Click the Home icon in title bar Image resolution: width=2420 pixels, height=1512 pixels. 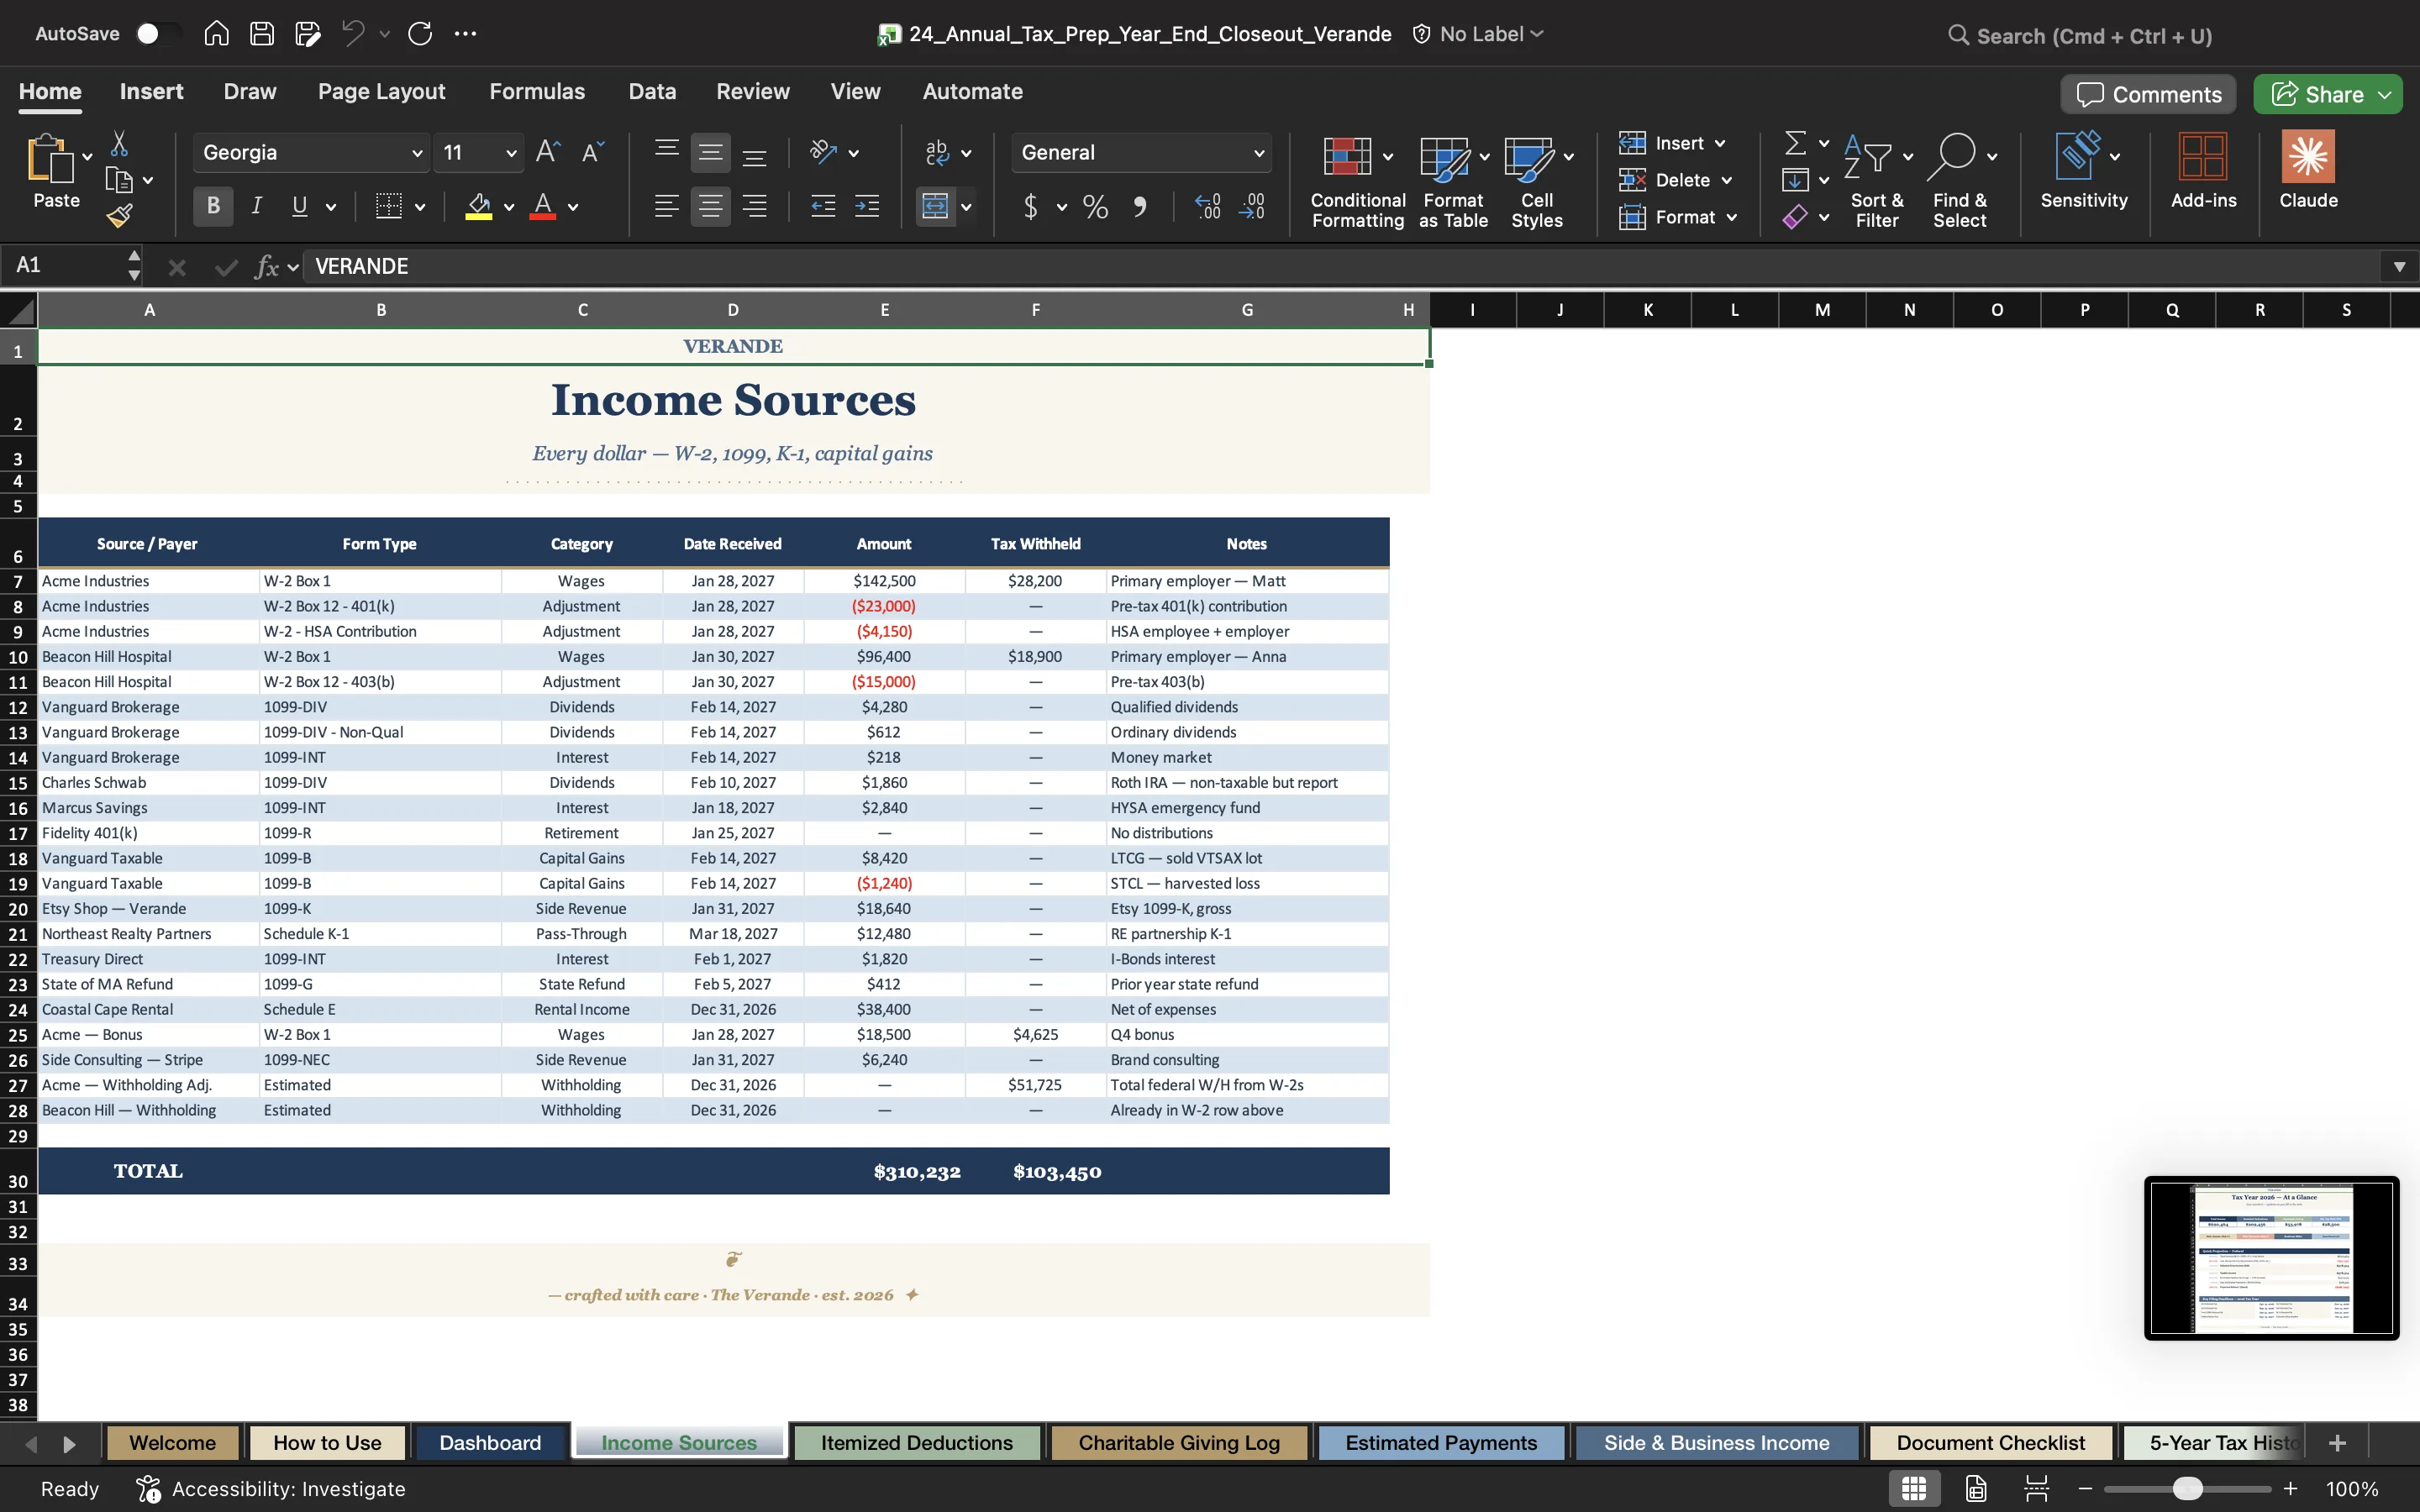click(216, 34)
